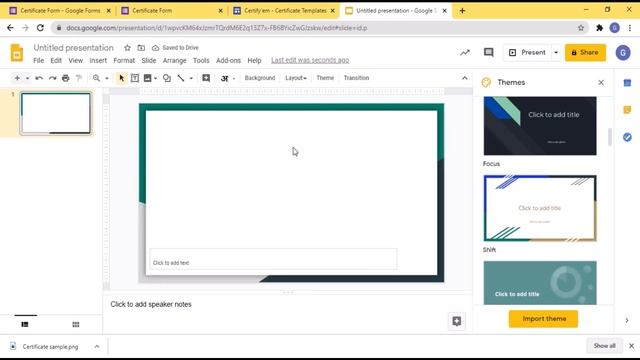Select the Text box tool
Screen dimensions: 640x360
coord(135,78)
